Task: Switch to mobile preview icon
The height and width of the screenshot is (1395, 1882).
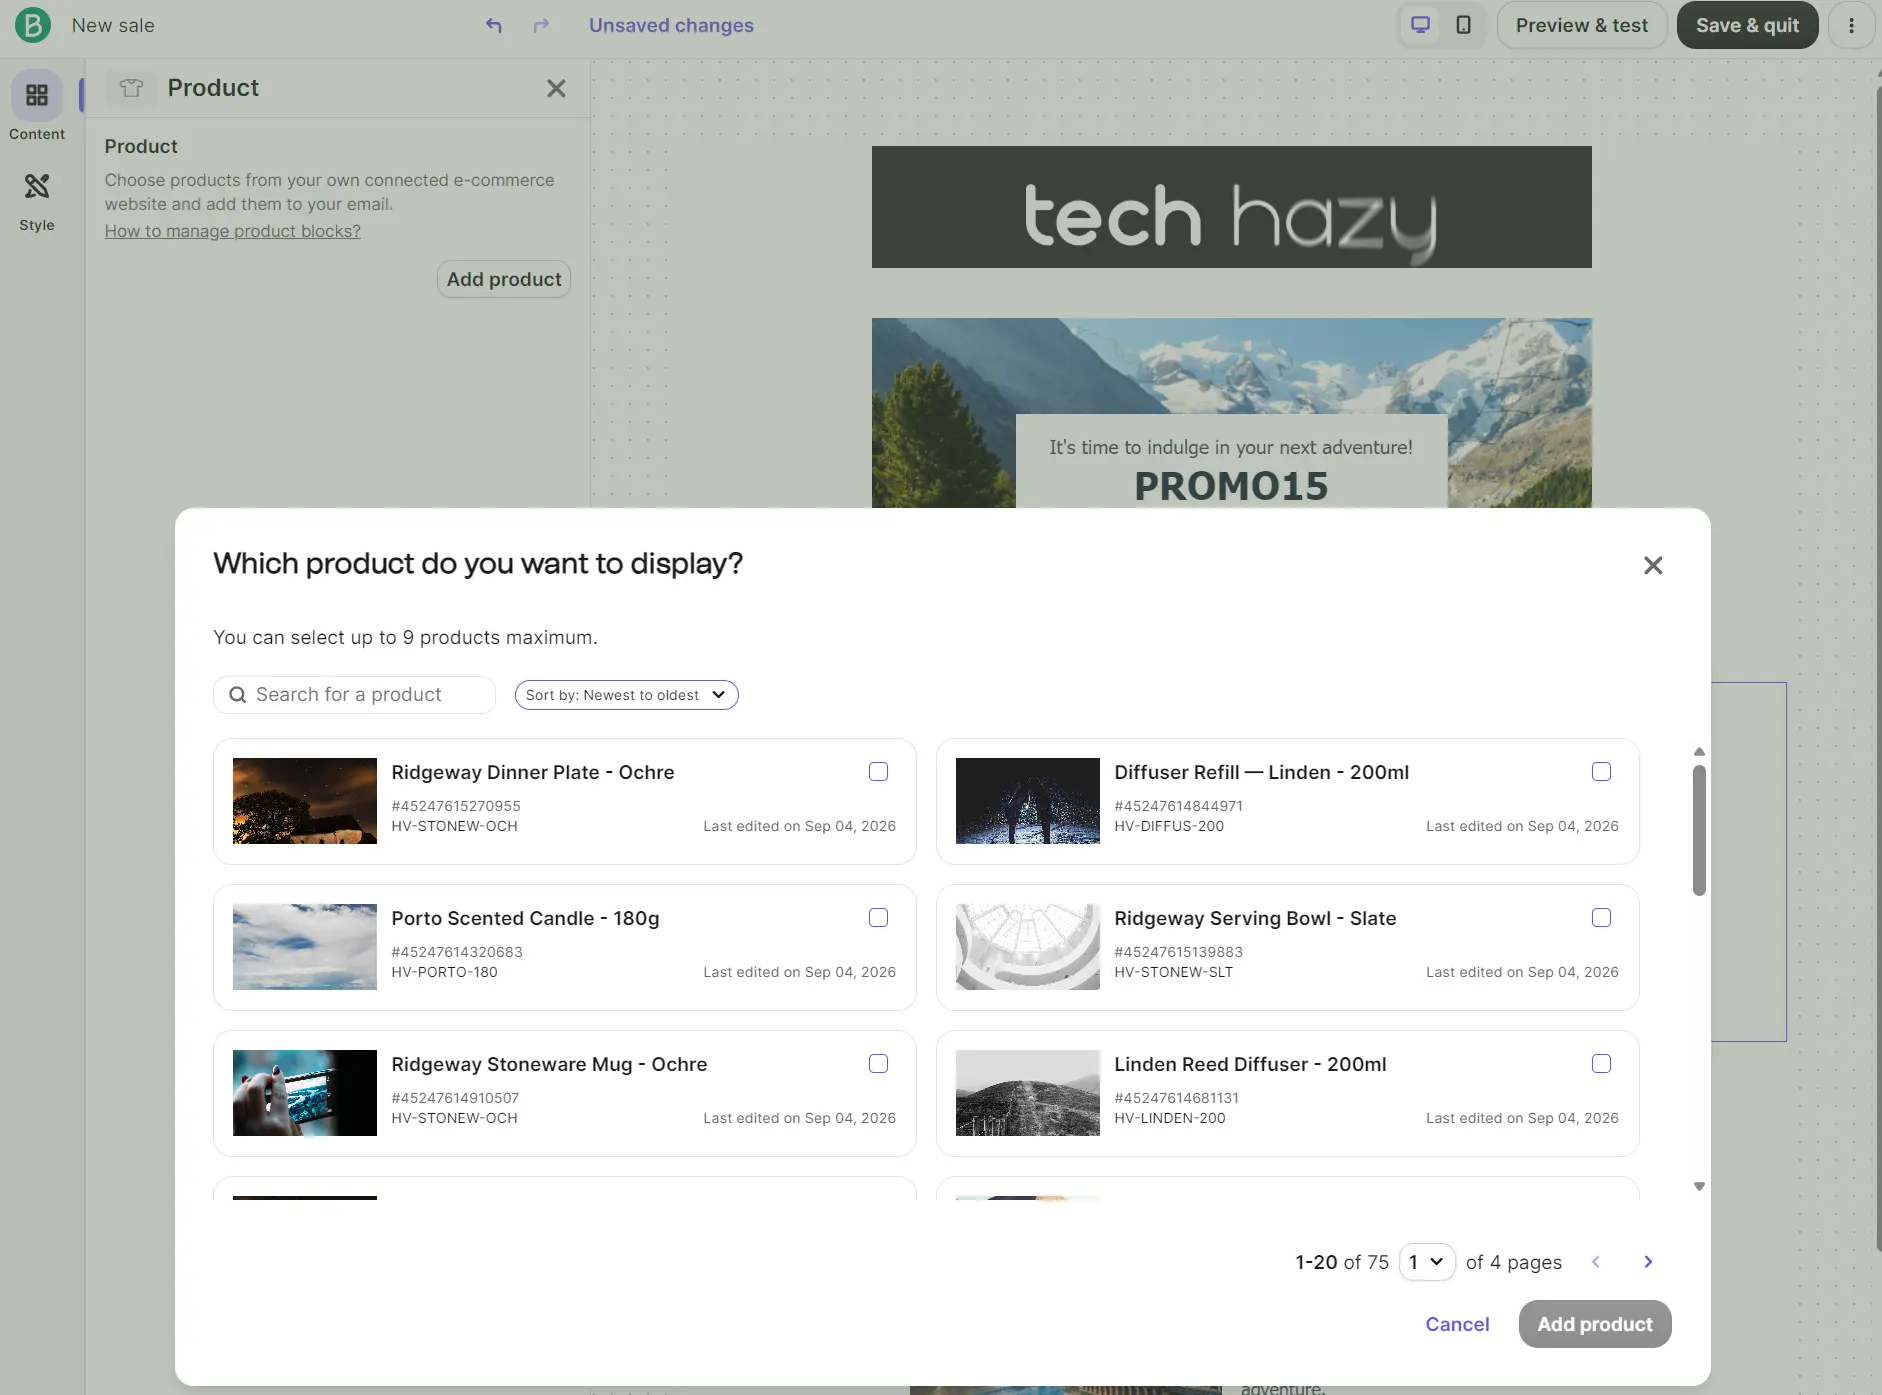Action: click(1463, 25)
